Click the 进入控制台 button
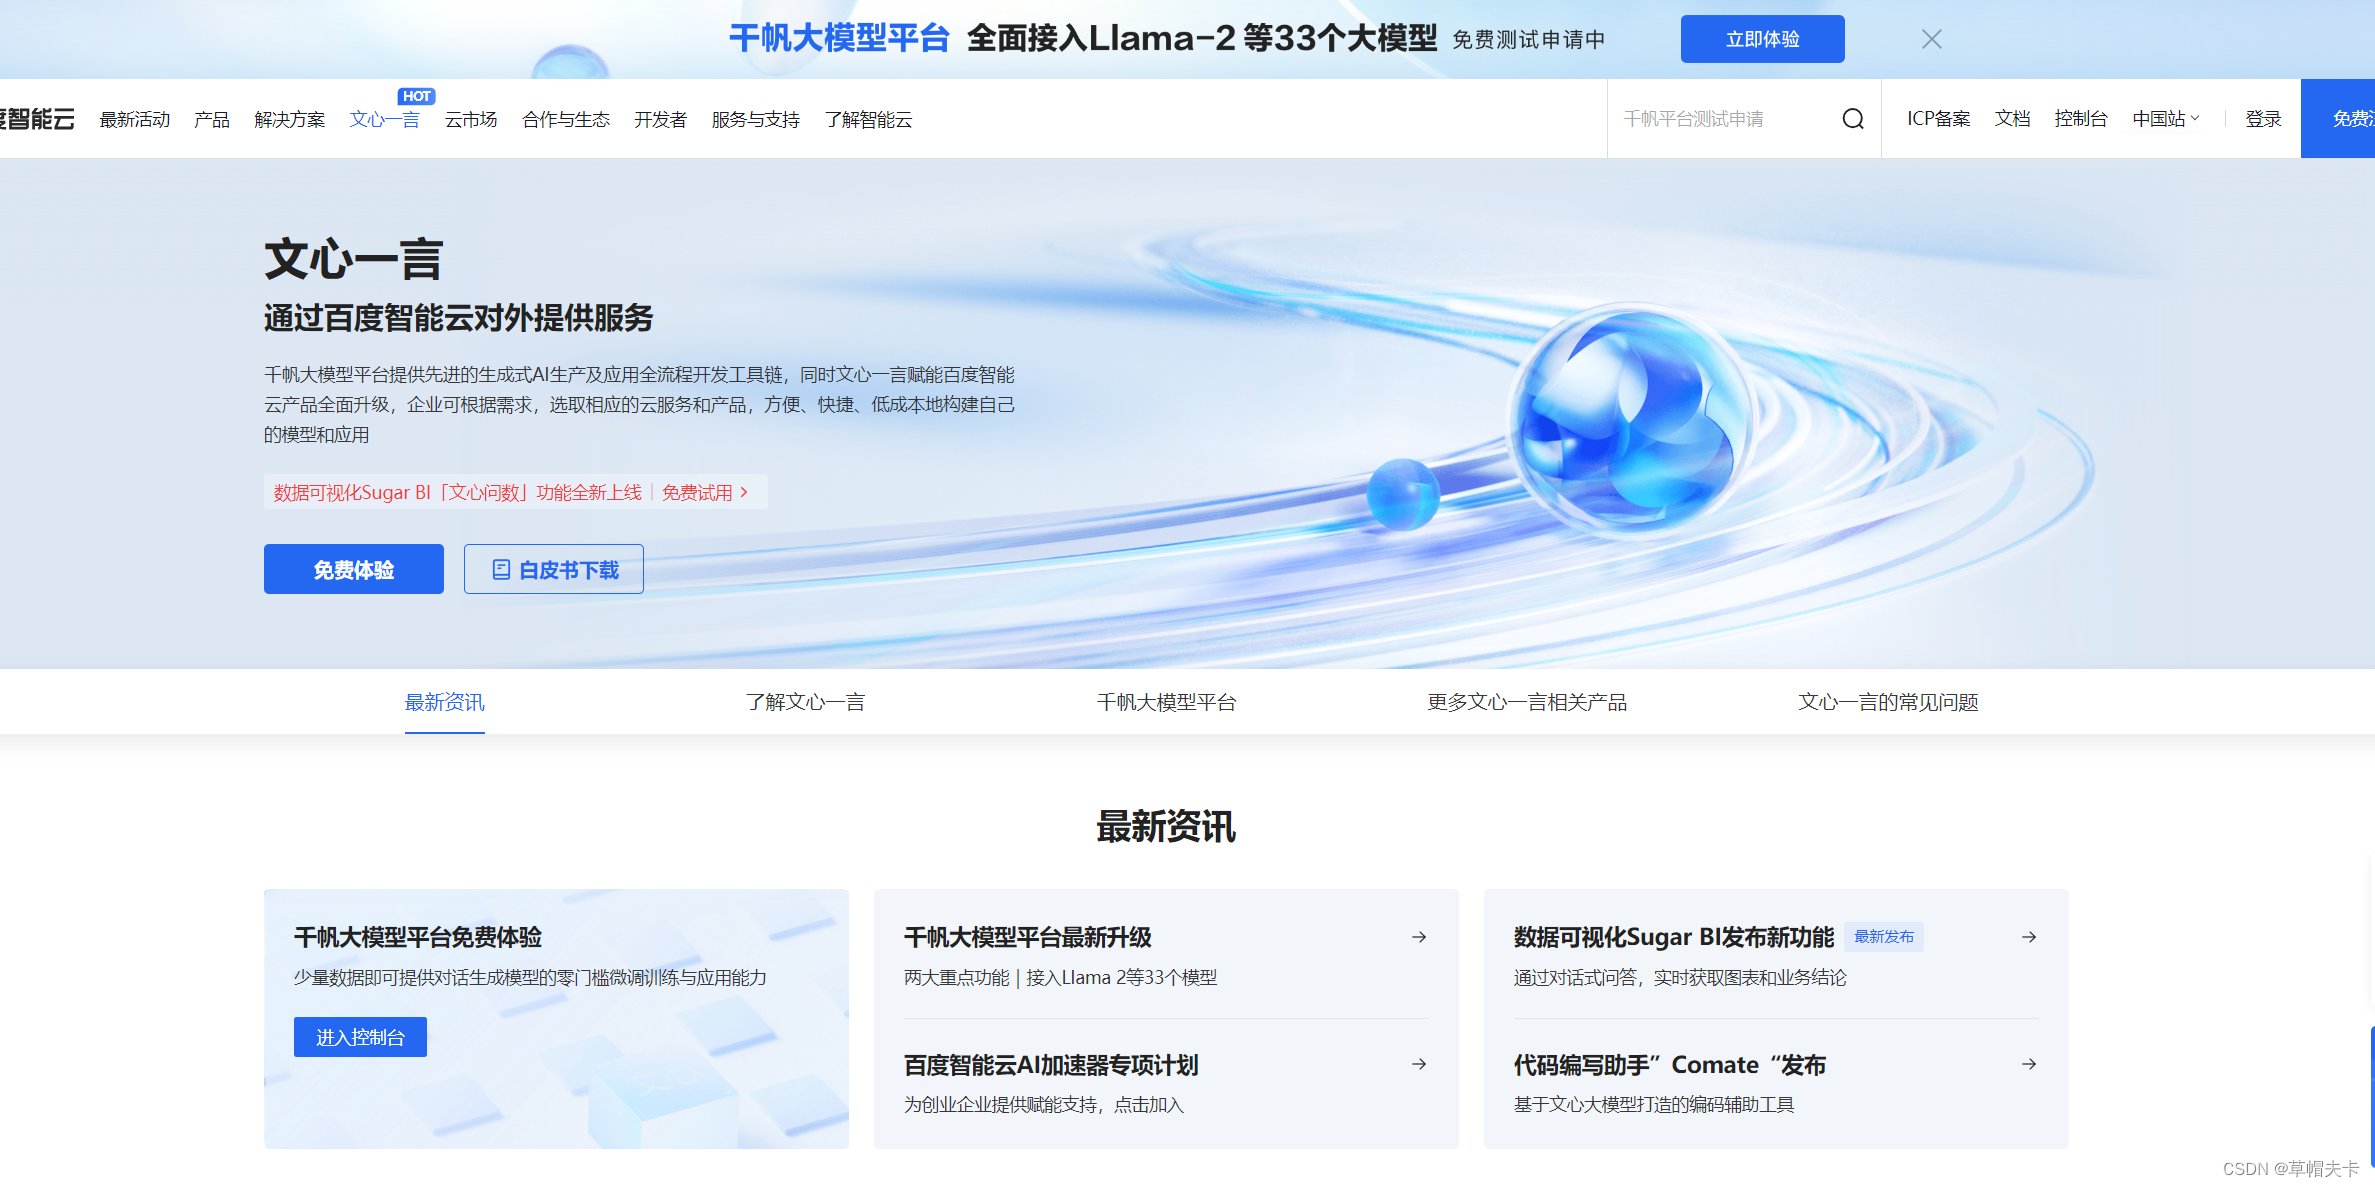 pyautogui.click(x=360, y=1037)
